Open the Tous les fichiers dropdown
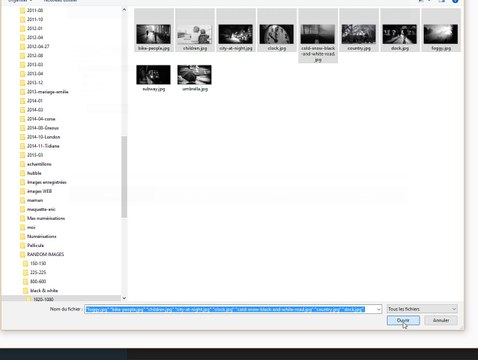The width and height of the screenshot is (478, 360). point(422,309)
